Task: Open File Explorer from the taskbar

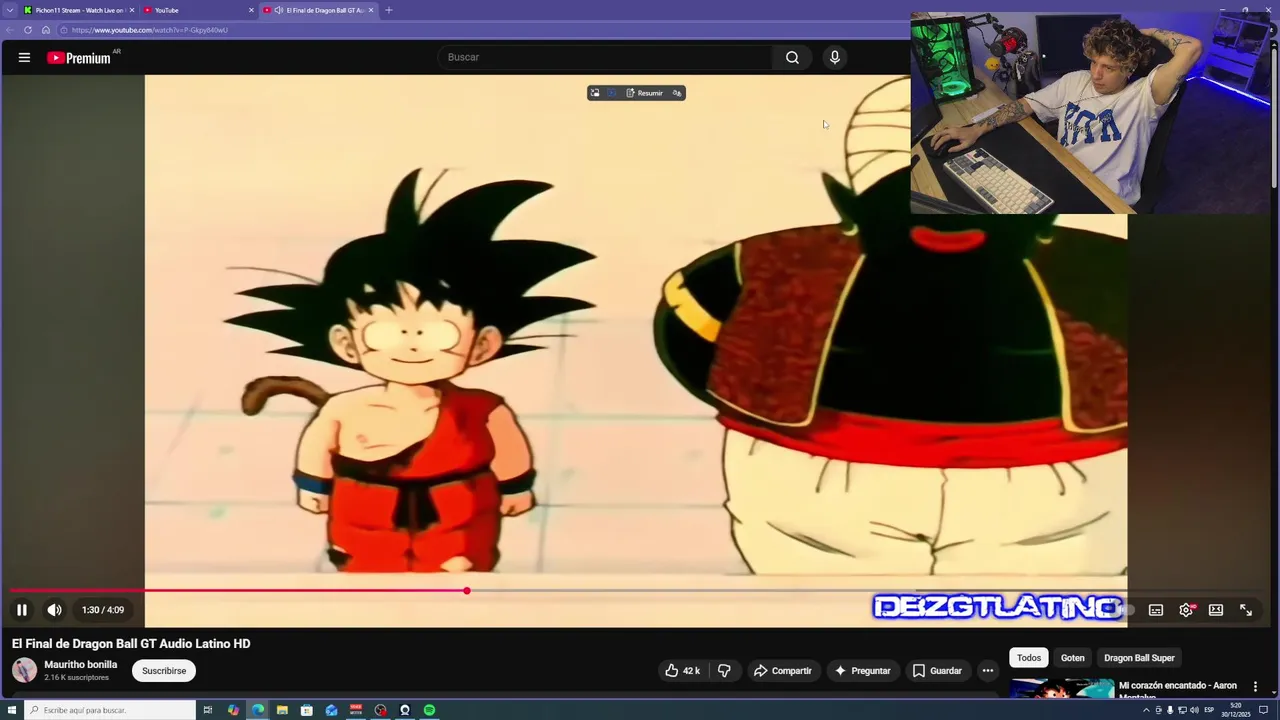Action: pyautogui.click(x=282, y=710)
